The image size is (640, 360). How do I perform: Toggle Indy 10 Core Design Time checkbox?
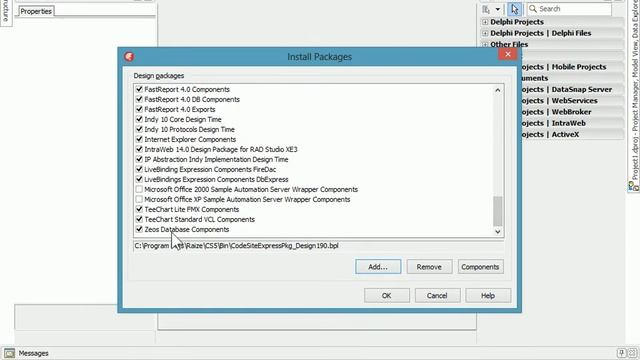[x=139, y=119]
